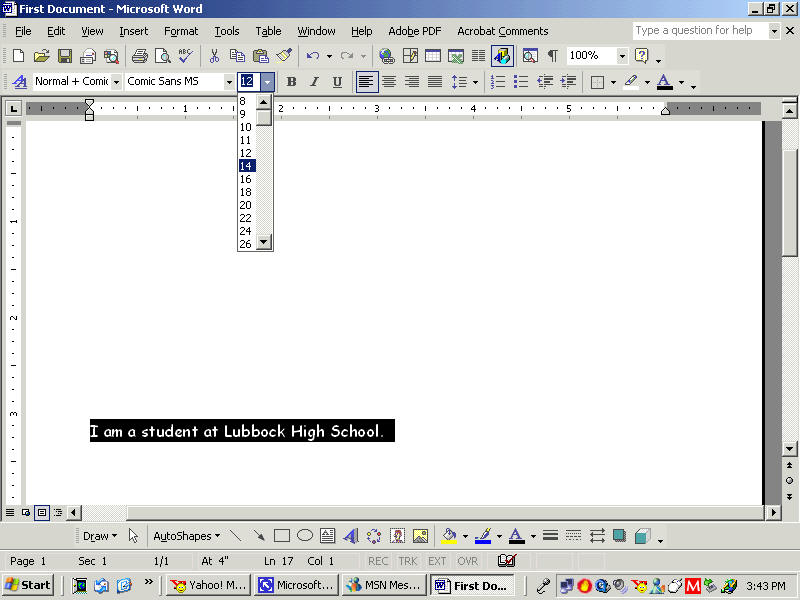Toggle Show/Hide paragraph marks
Image resolution: width=800 pixels, height=600 pixels.
[553, 56]
